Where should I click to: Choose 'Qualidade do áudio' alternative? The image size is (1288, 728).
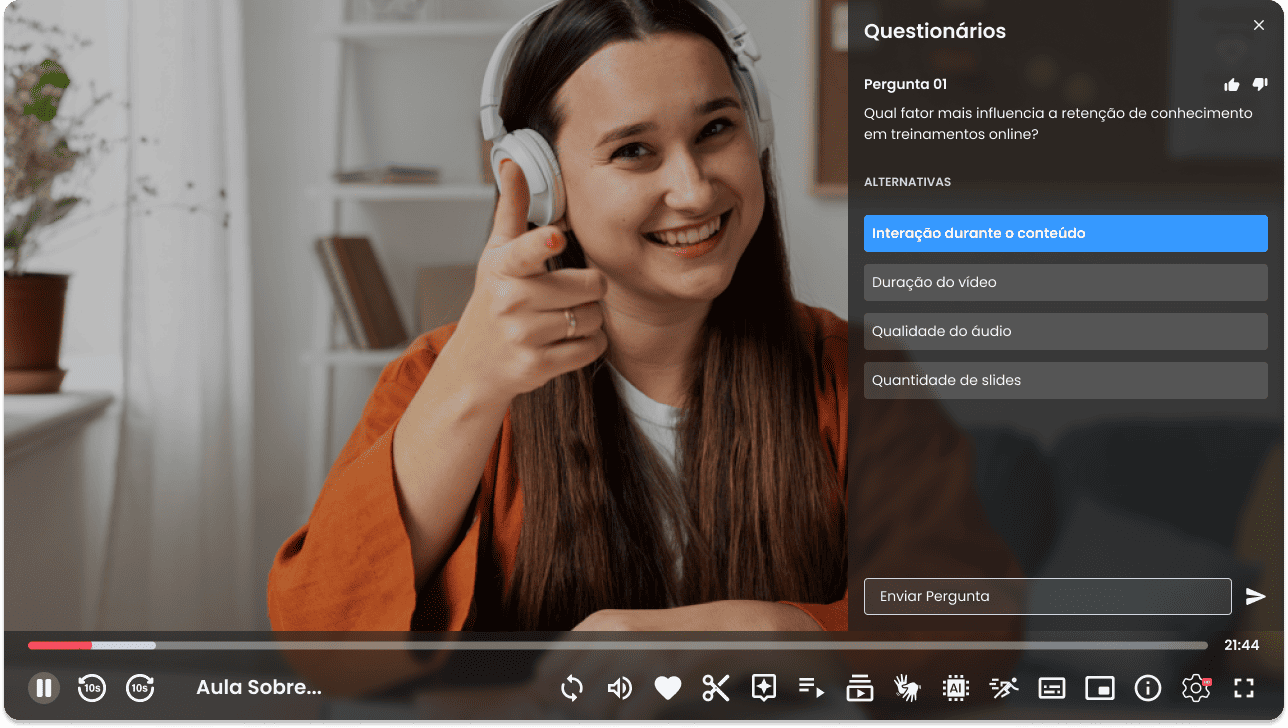click(x=1065, y=331)
